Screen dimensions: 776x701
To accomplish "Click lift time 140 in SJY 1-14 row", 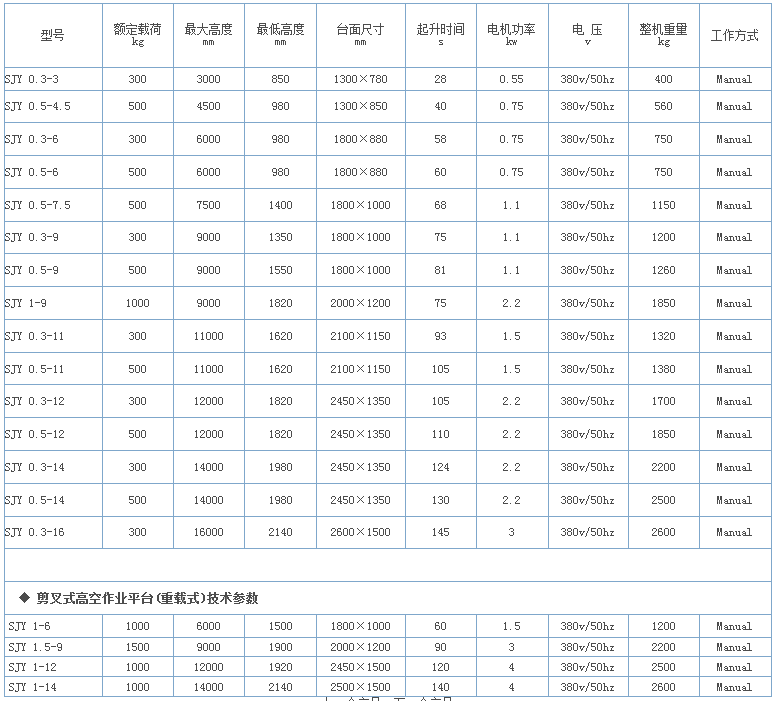I will point(440,687).
